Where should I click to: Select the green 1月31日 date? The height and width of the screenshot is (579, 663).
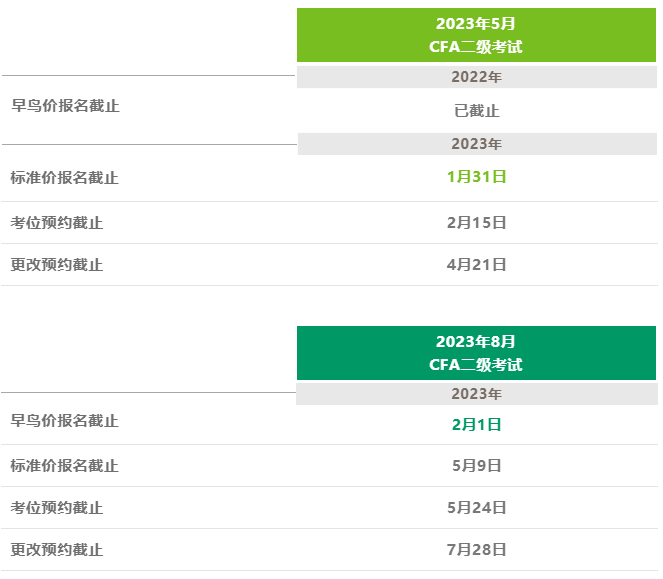click(477, 177)
